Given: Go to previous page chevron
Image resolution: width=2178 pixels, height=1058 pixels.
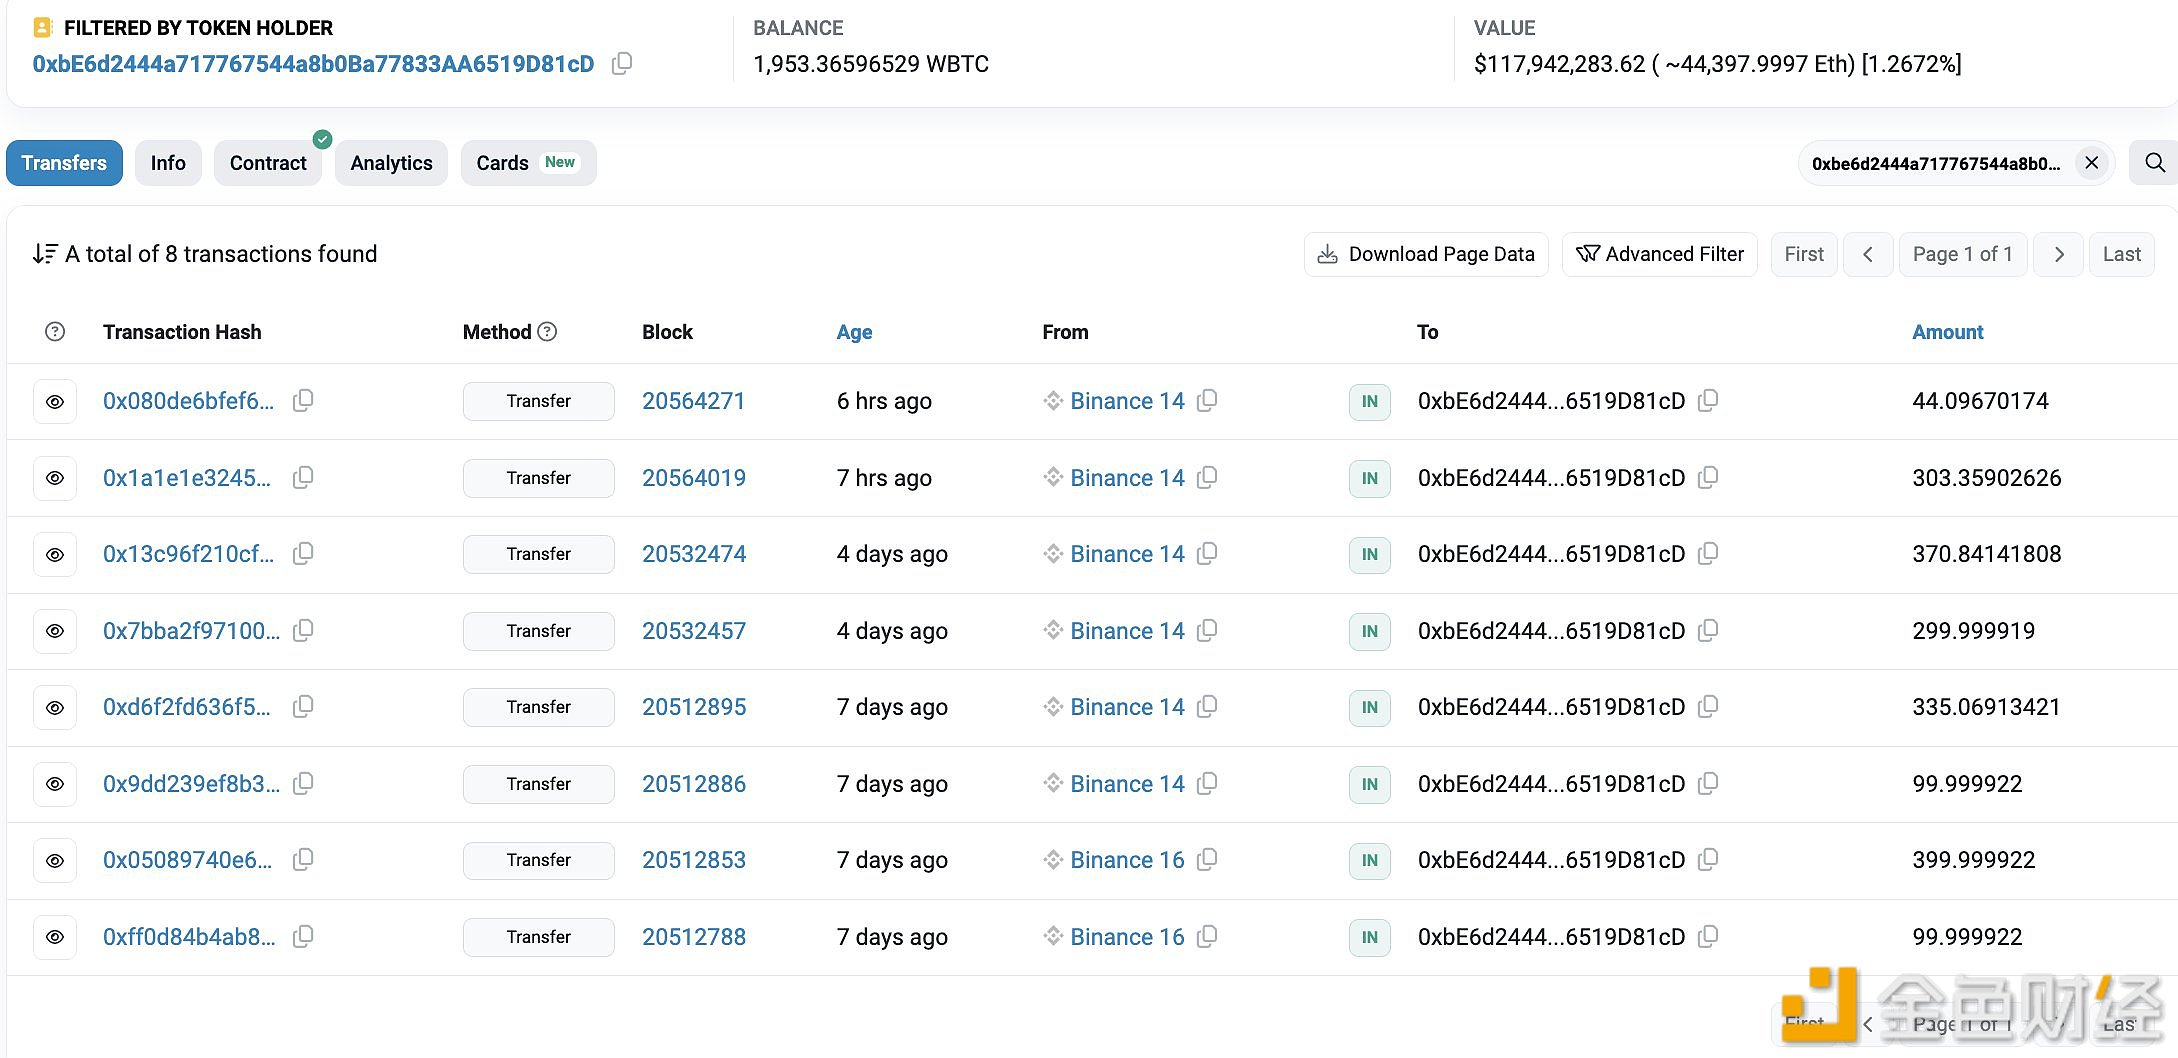Looking at the screenshot, I should (1868, 254).
